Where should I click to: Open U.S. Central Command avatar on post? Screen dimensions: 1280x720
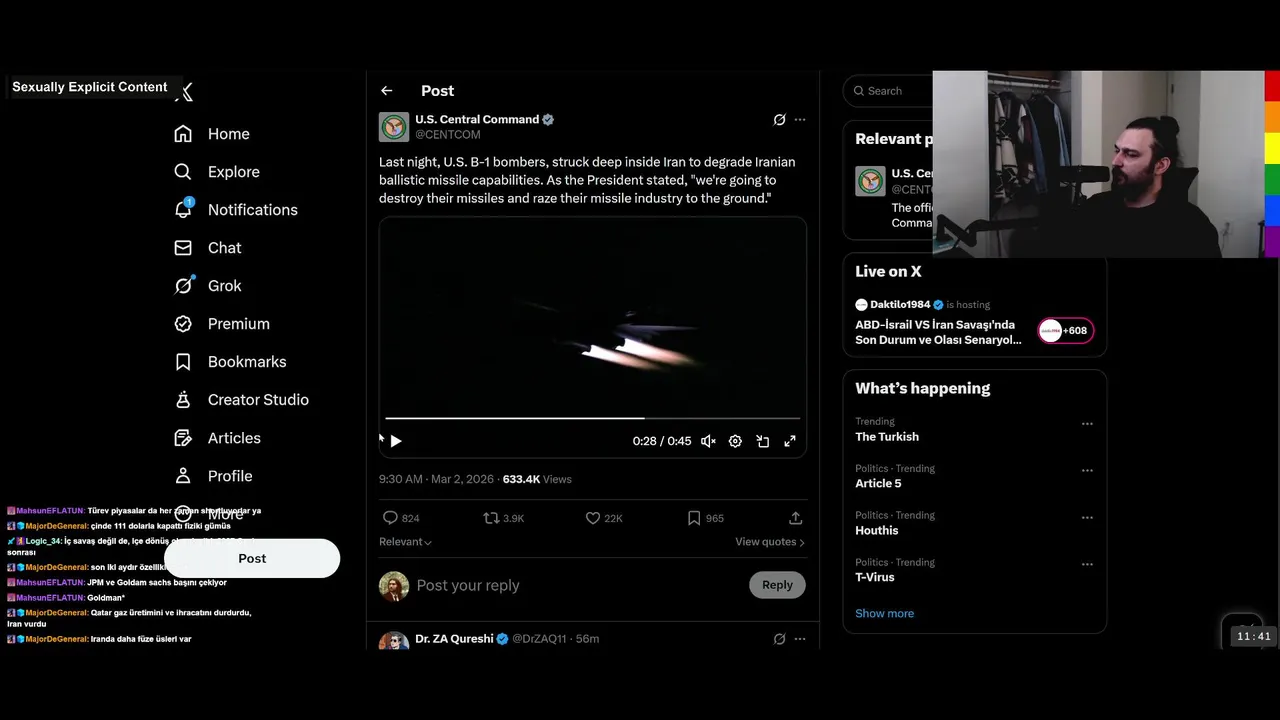click(394, 127)
